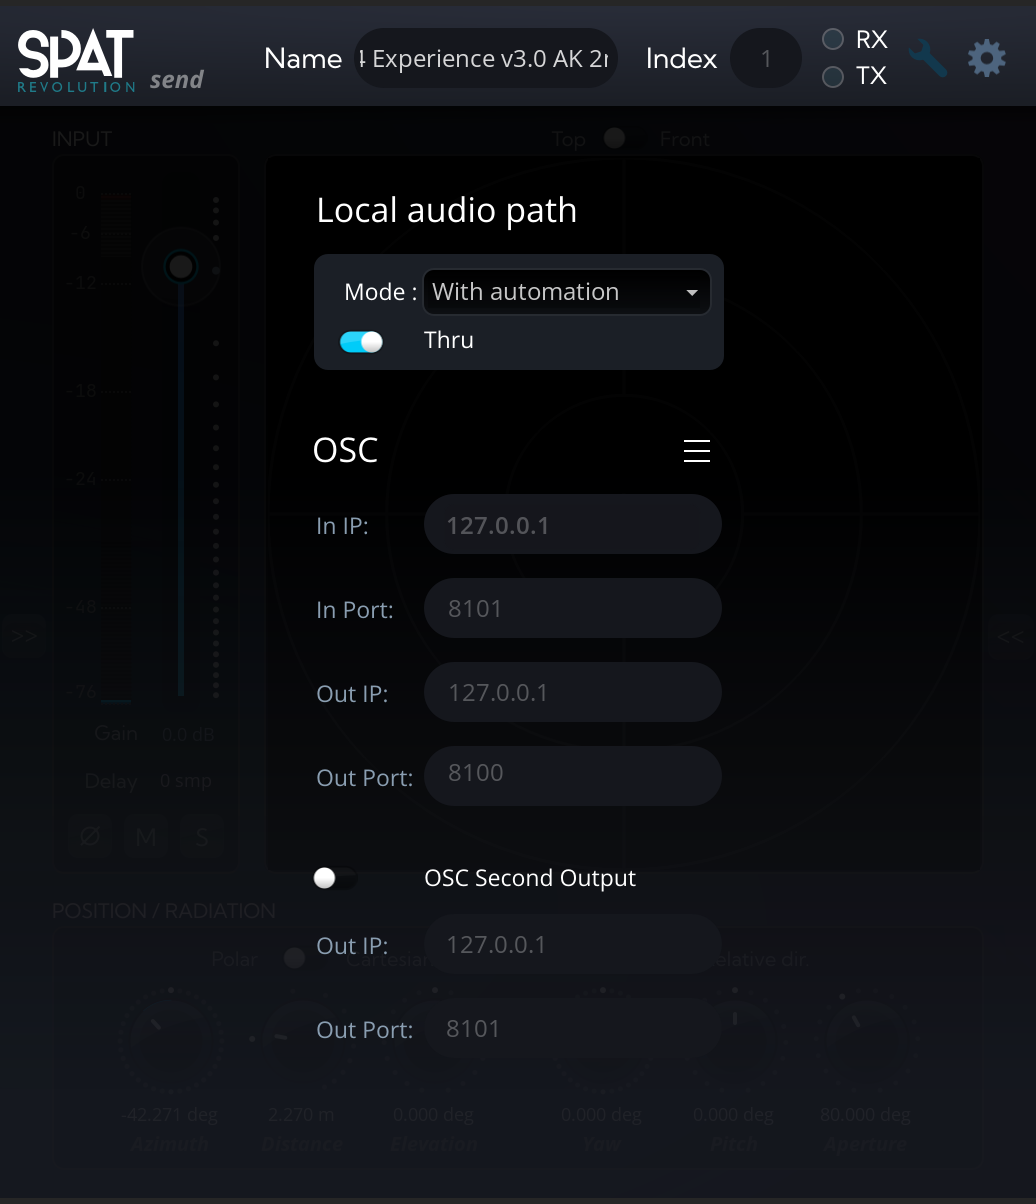The image size is (1036, 1204).
Task: Mute the input channel with the M button
Action: click(x=145, y=837)
